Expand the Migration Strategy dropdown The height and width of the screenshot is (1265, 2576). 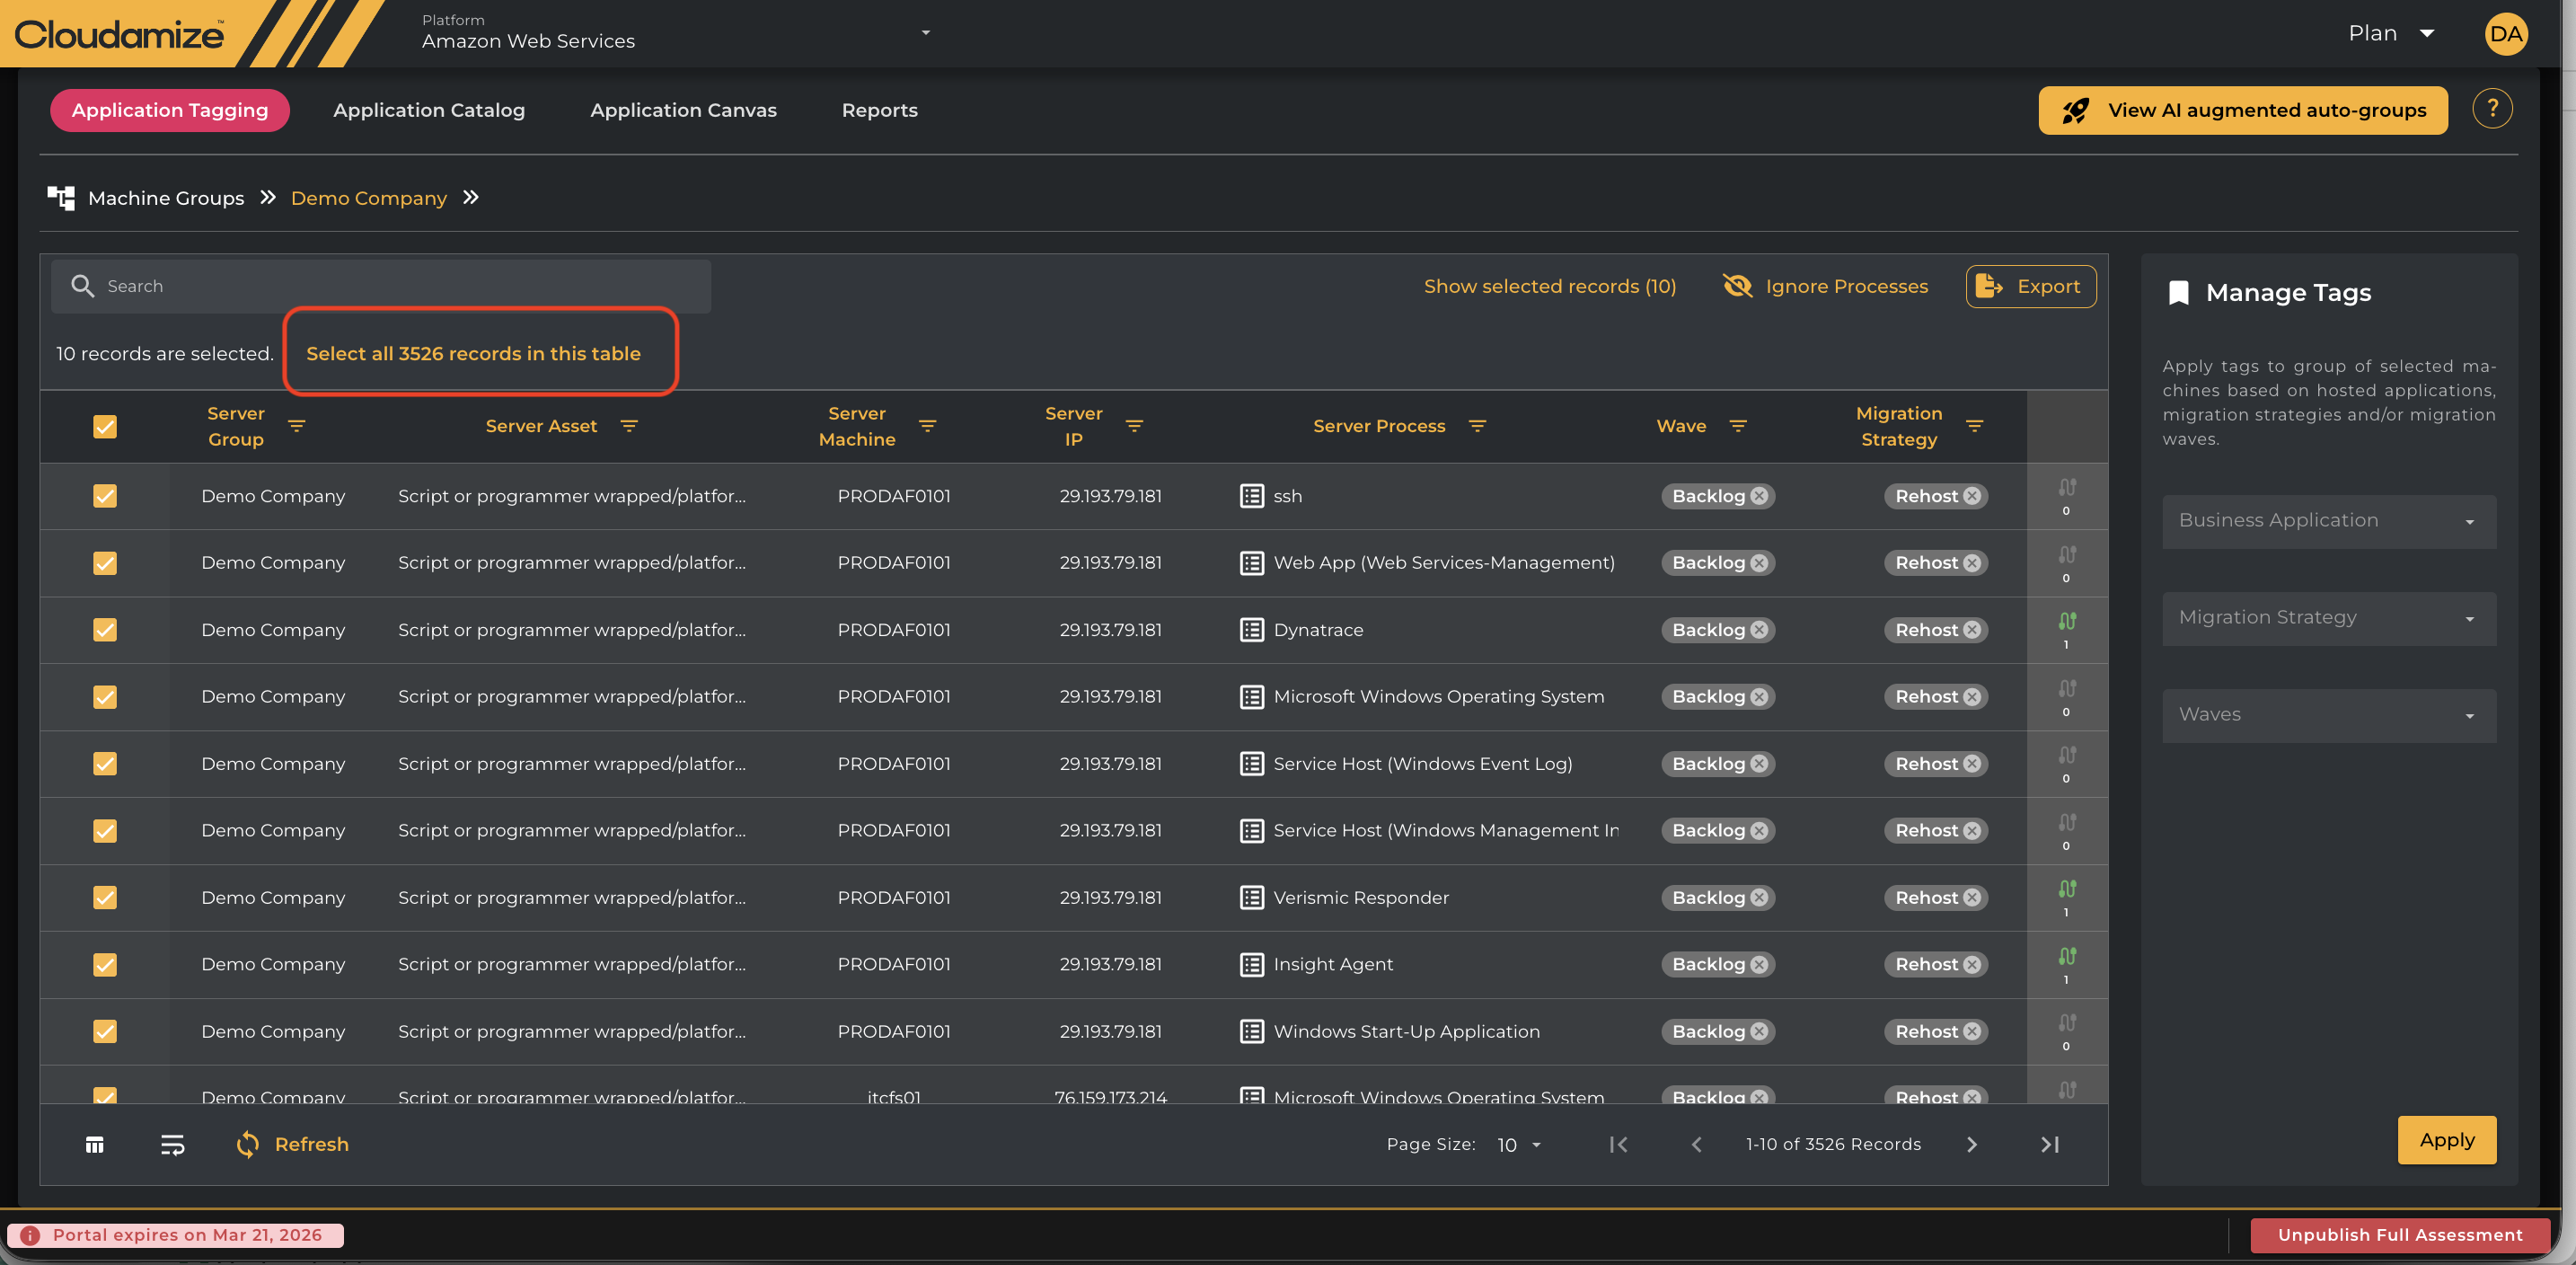coord(2328,618)
